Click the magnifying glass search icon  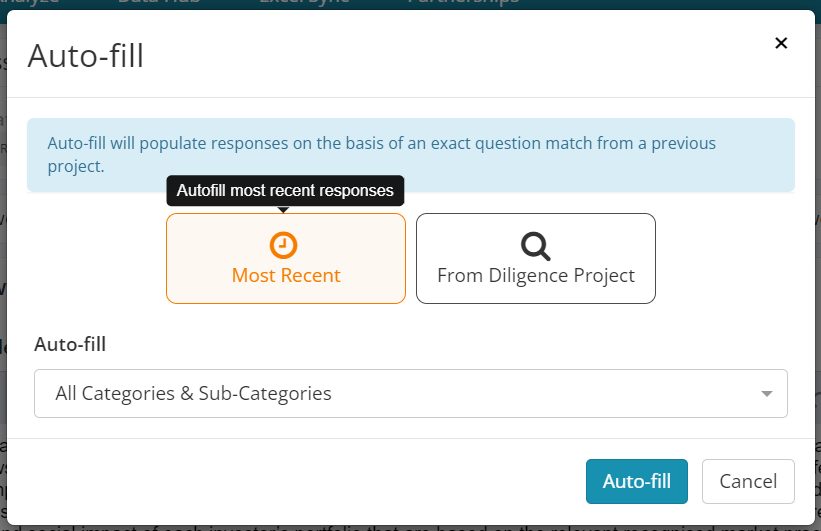coord(535,246)
